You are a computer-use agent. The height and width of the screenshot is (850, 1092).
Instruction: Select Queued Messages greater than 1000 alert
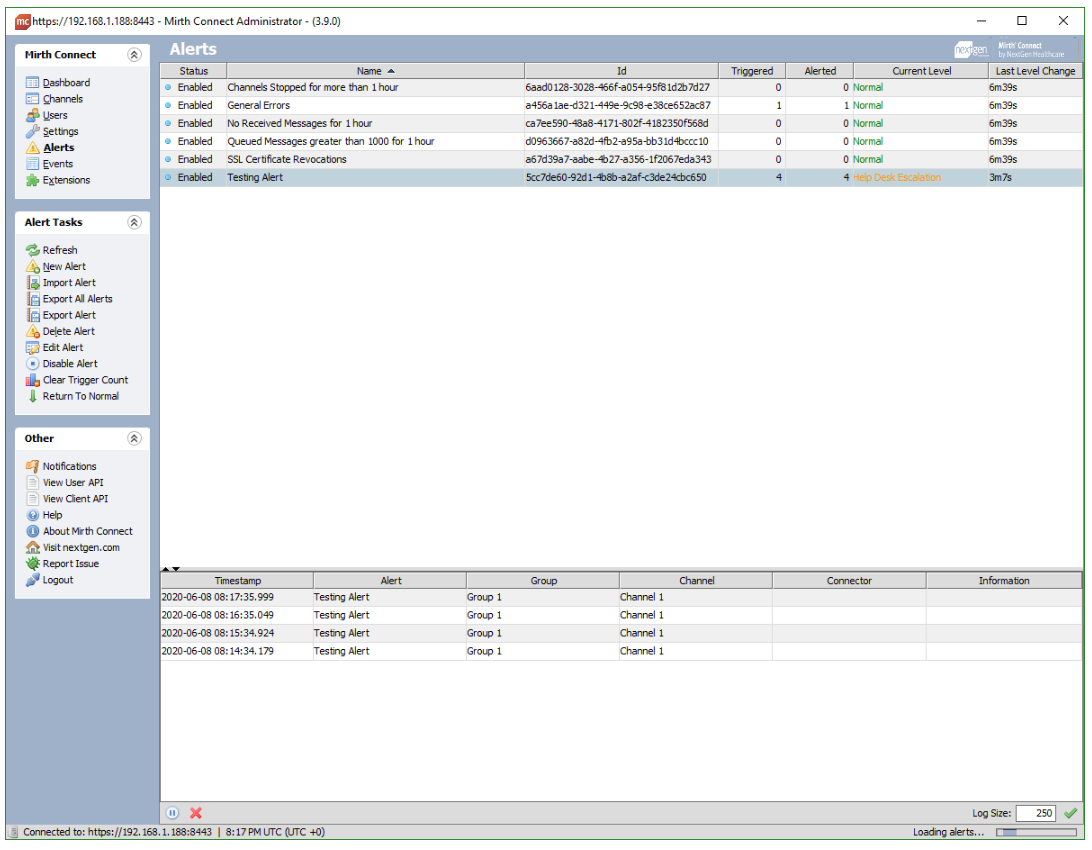point(621,141)
